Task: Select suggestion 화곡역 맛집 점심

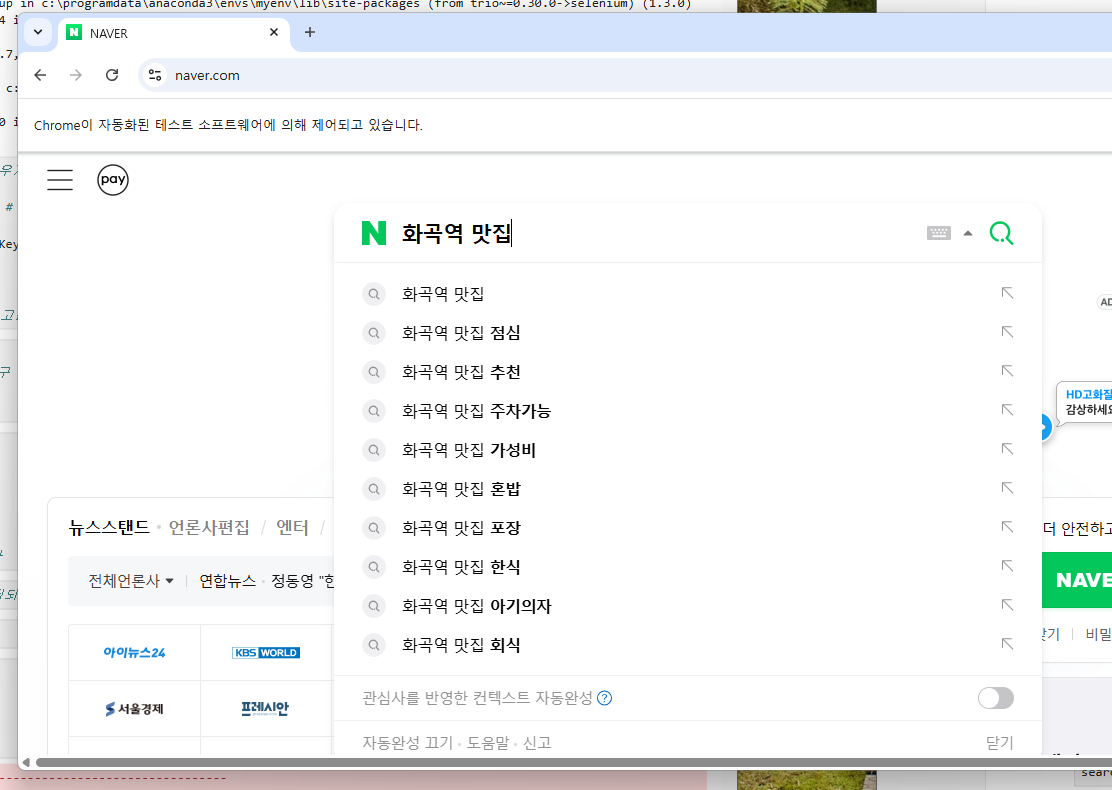Action: (687, 333)
